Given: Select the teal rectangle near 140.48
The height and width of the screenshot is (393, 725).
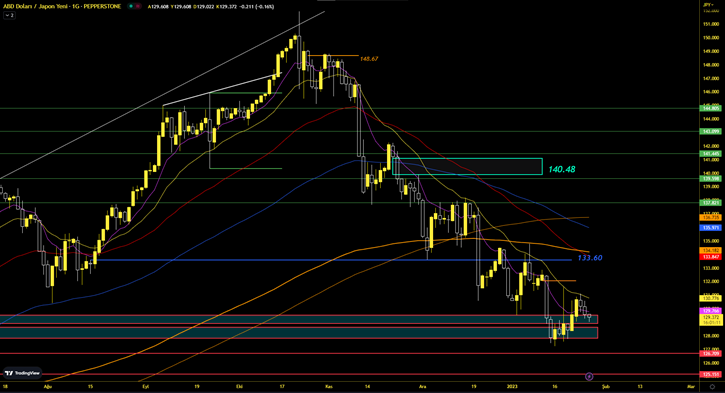Looking at the screenshot, I should click(467, 166).
